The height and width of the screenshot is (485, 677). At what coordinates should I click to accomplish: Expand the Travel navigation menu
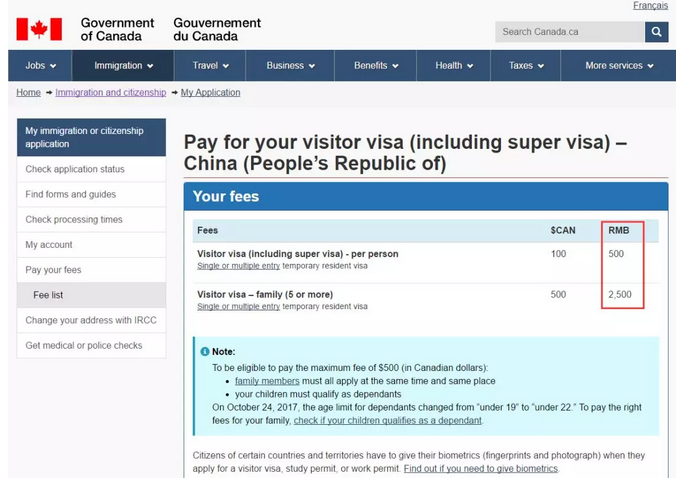coord(211,66)
